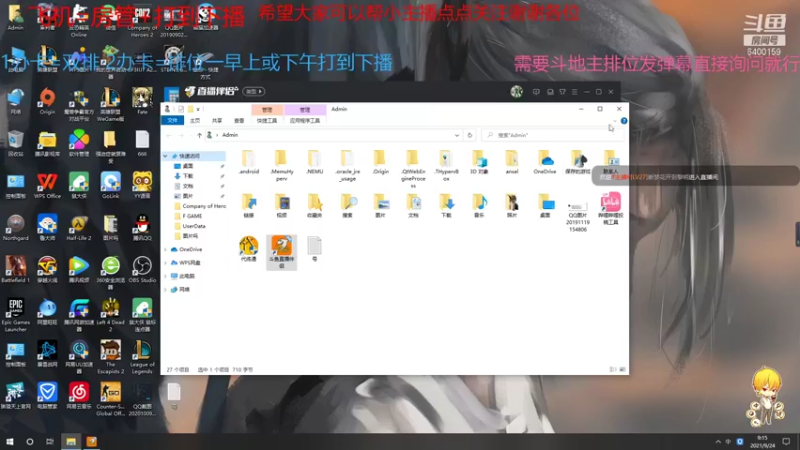Refresh the Admin folder view
Screen dimensions: 800x450
point(470,135)
